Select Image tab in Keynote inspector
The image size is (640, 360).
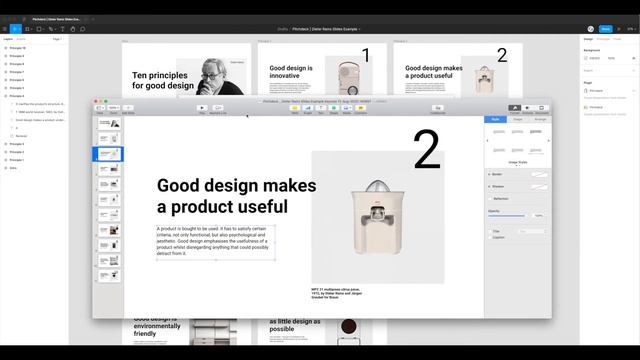(x=518, y=119)
